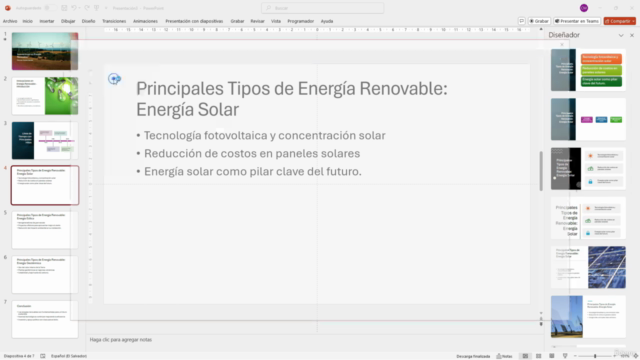
Task: Choose design with orange and green boxes
Action: click(x=588, y=70)
